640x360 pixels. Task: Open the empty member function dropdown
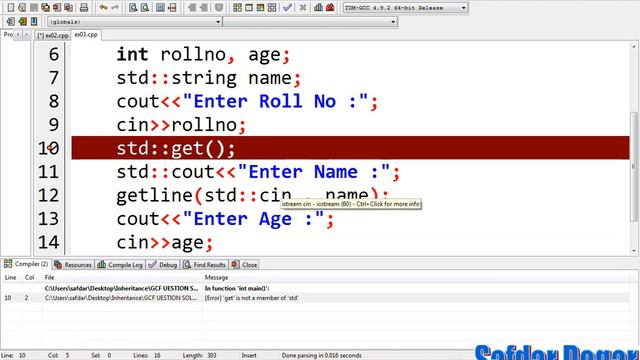coord(393,22)
